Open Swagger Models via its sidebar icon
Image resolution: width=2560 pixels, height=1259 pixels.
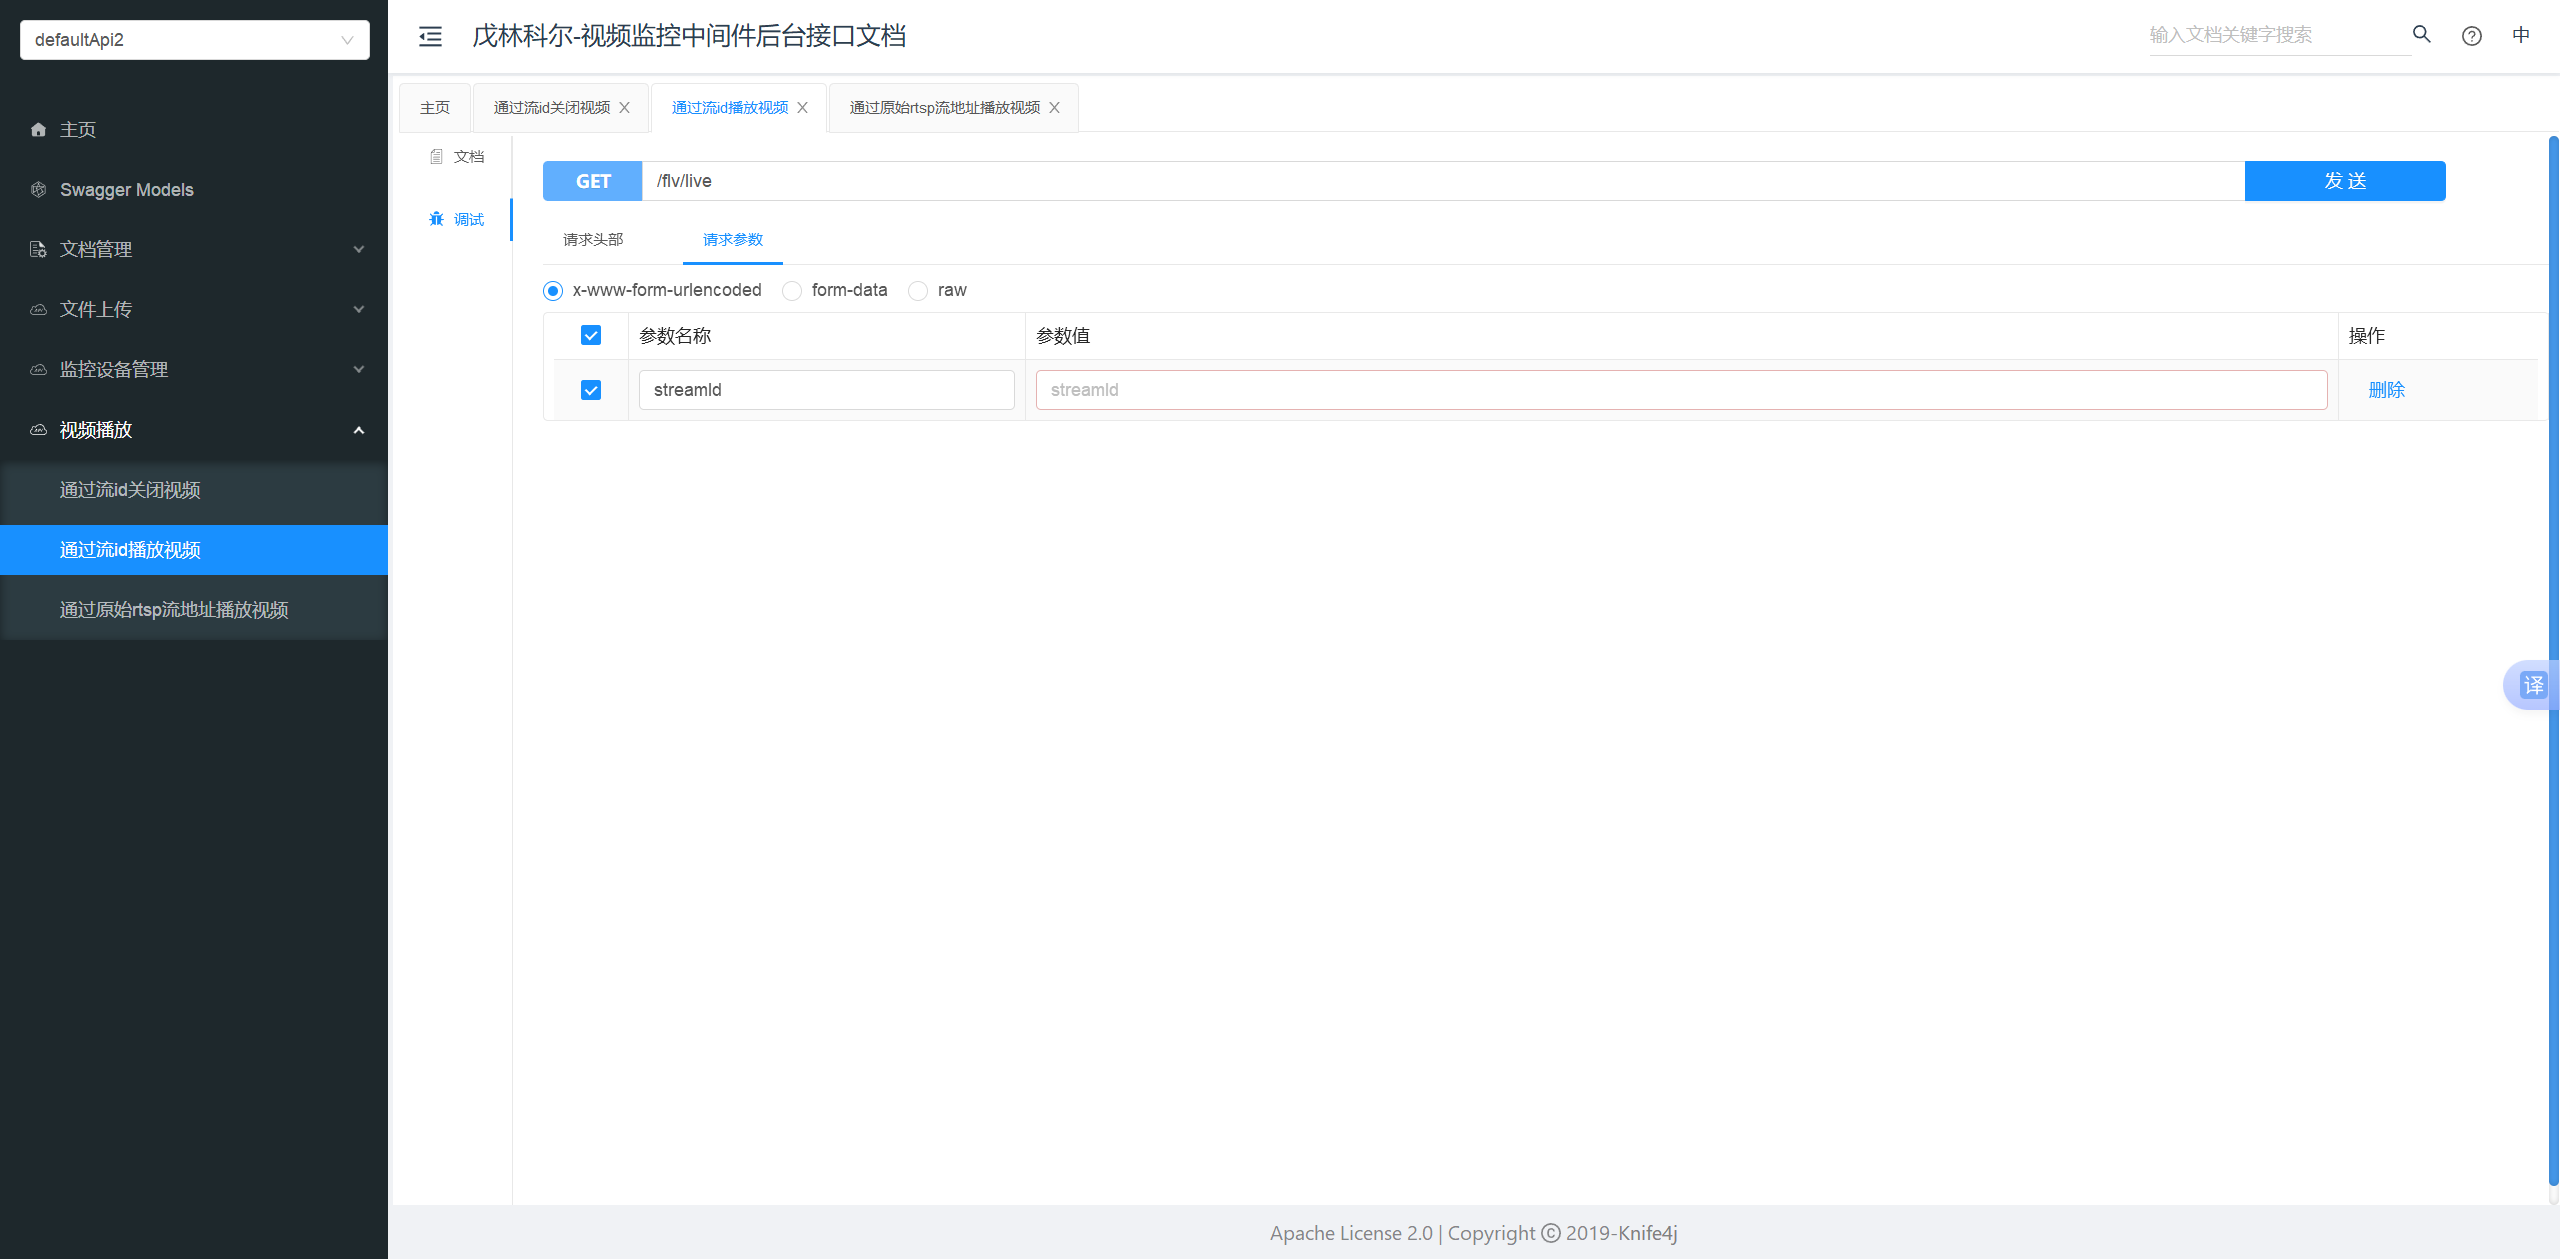[x=39, y=190]
